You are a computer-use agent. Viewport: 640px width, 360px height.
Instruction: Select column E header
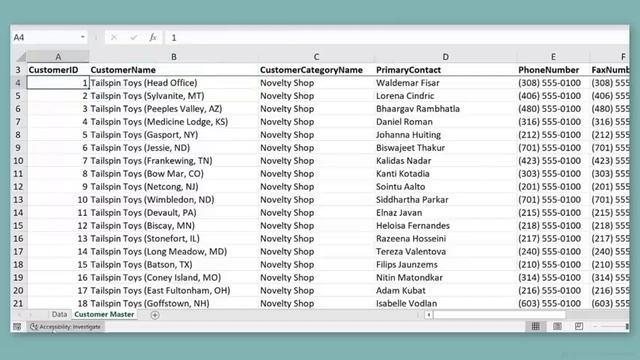pyautogui.click(x=553, y=57)
